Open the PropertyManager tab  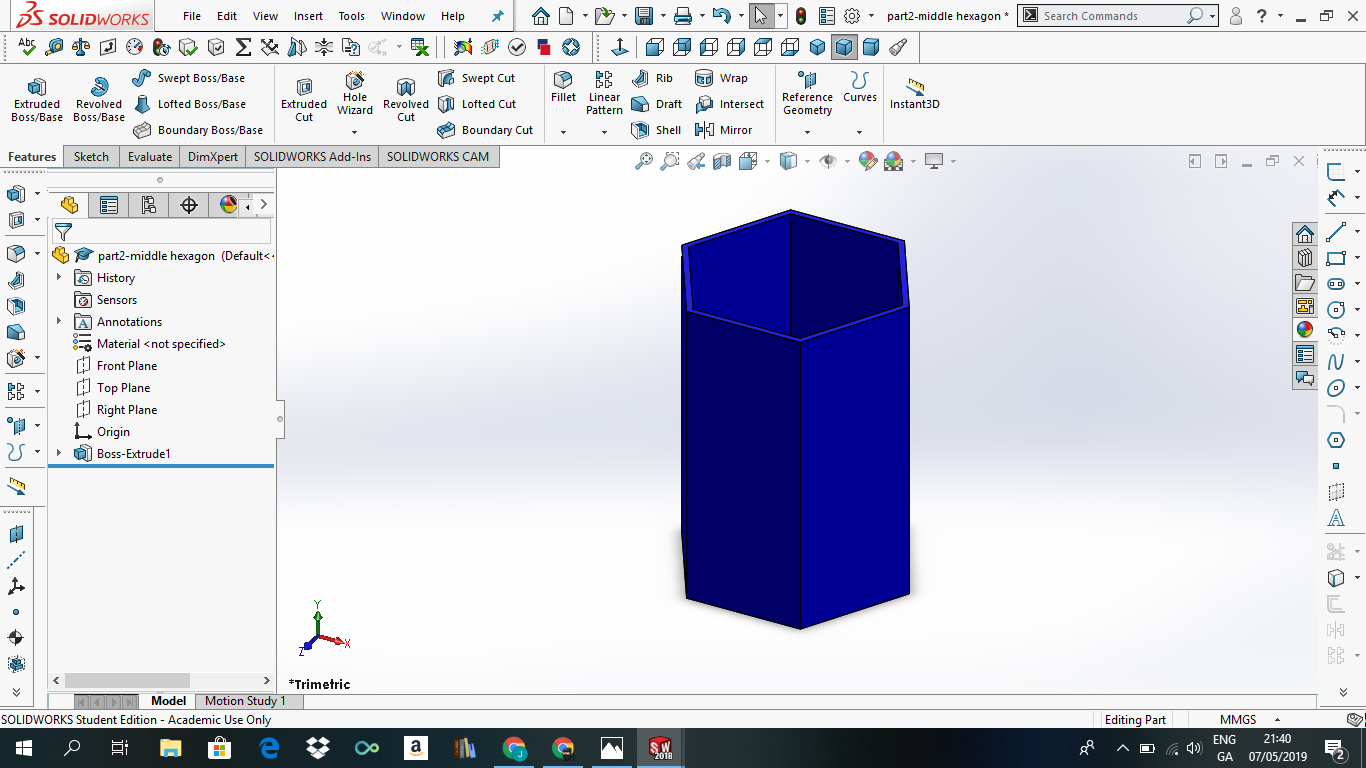(109, 205)
